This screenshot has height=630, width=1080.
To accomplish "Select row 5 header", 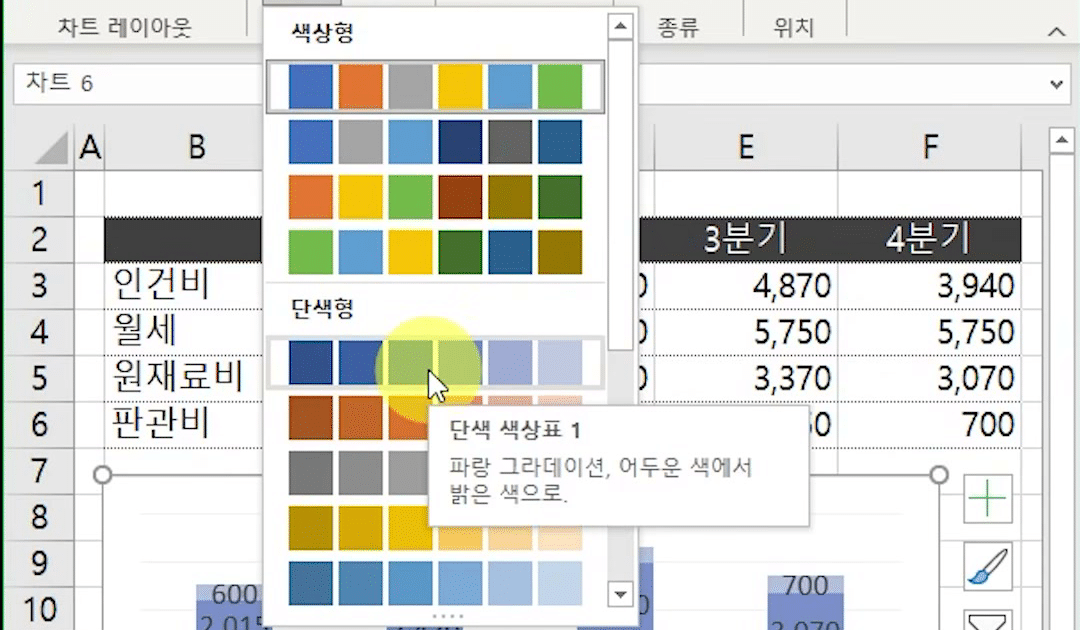I will pyautogui.click(x=39, y=378).
